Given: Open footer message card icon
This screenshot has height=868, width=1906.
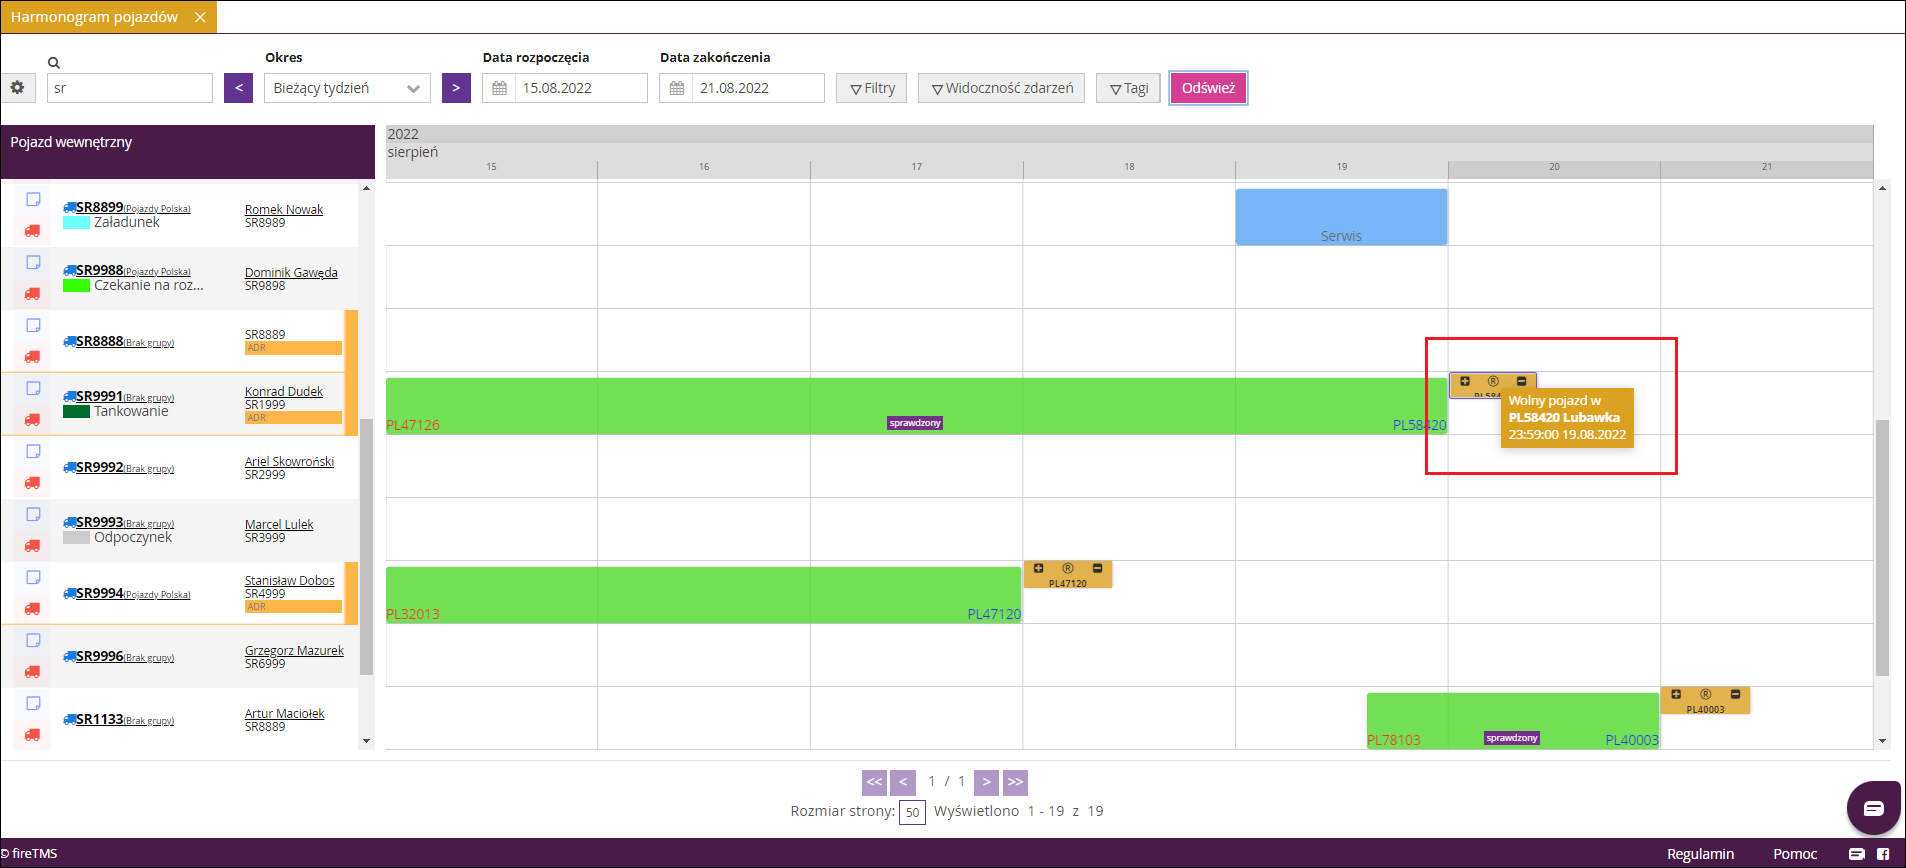Looking at the screenshot, I should pyautogui.click(x=1857, y=854).
